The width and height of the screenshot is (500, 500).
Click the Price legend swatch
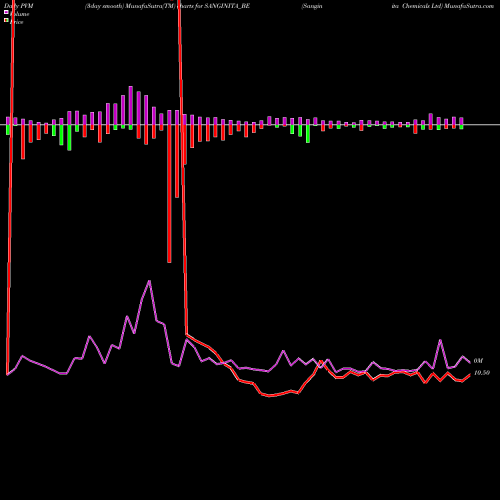point(6,21)
